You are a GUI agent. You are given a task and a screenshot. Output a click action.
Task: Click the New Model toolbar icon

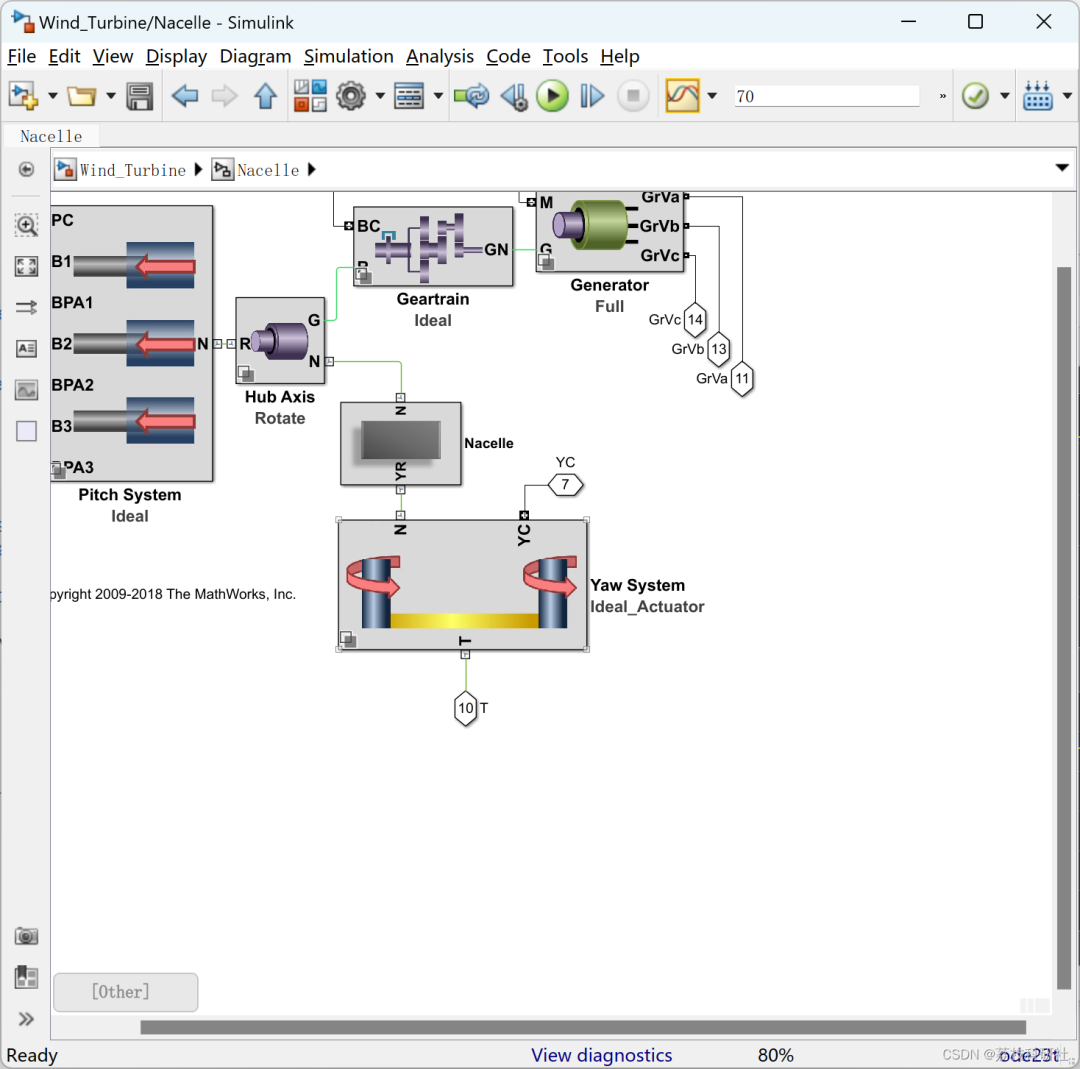click(x=23, y=96)
